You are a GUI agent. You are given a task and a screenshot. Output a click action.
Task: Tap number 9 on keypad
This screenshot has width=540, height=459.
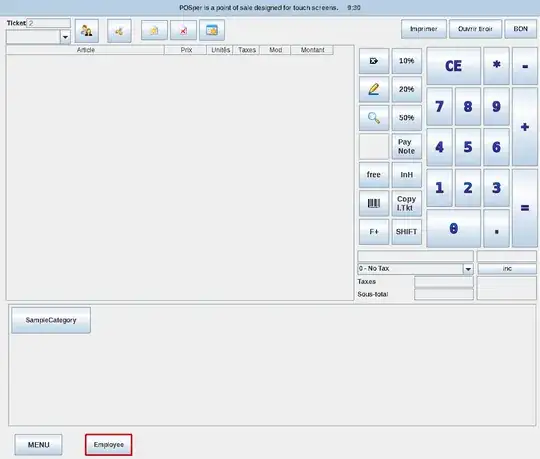point(496,106)
